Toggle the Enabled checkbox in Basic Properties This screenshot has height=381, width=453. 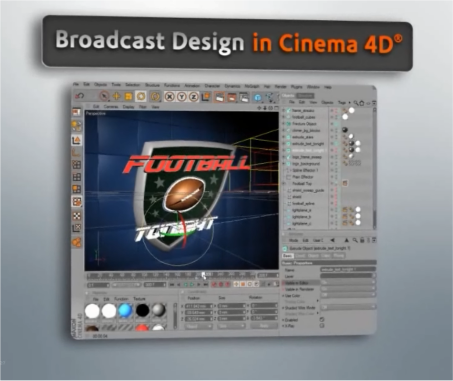click(322, 319)
